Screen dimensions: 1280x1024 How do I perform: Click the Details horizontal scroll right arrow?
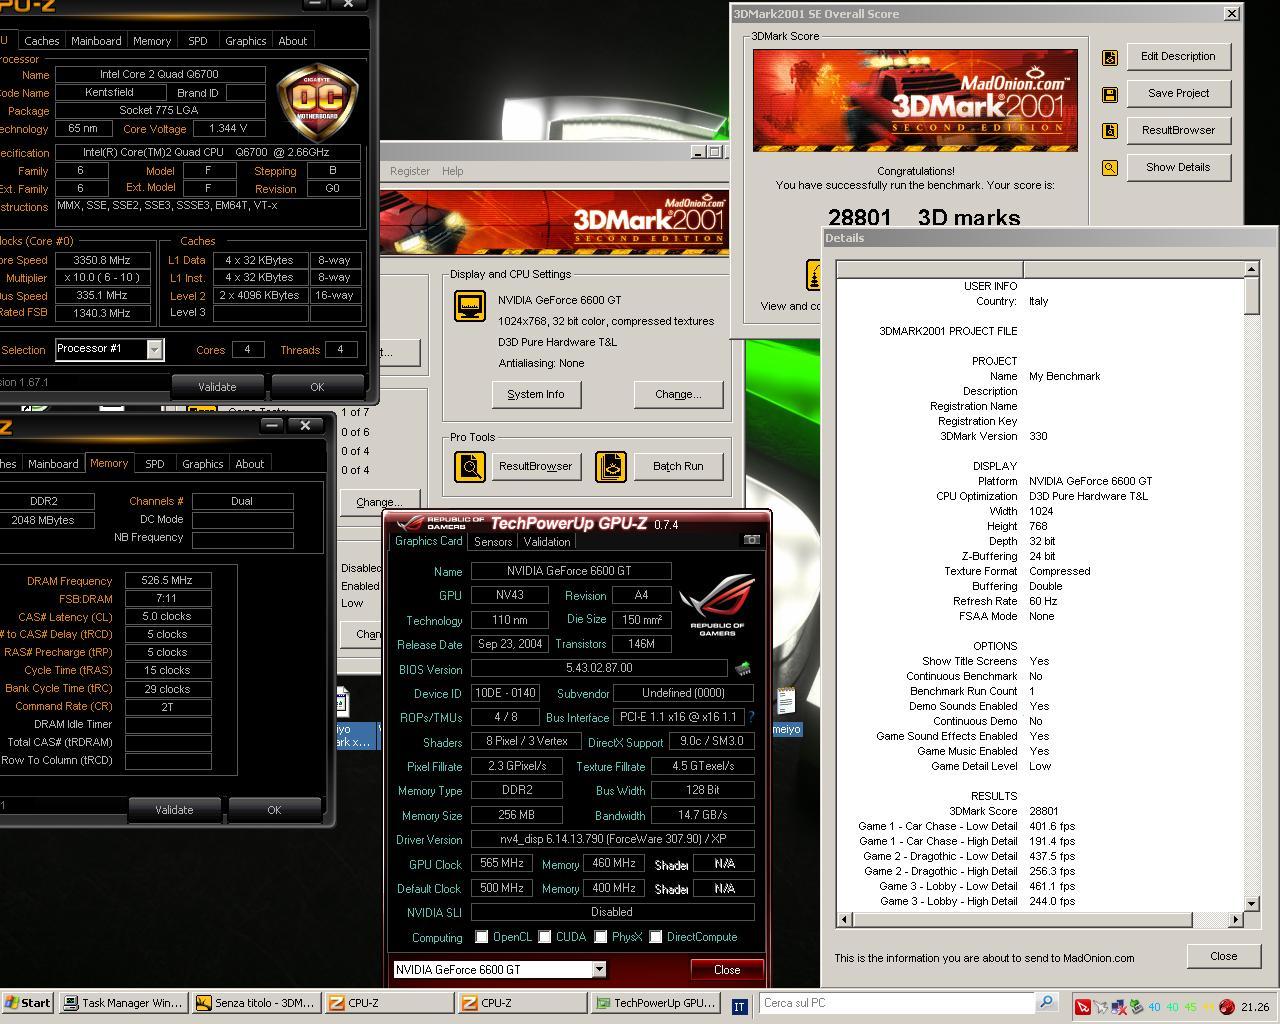(x=1235, y=919)
